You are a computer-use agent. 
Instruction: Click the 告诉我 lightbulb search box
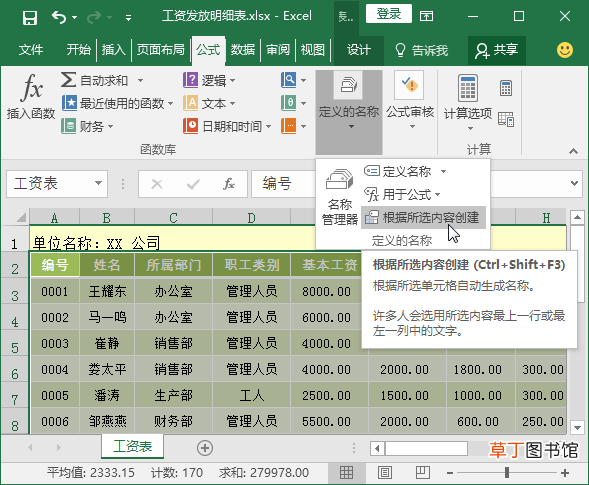[x=421, y=50]
